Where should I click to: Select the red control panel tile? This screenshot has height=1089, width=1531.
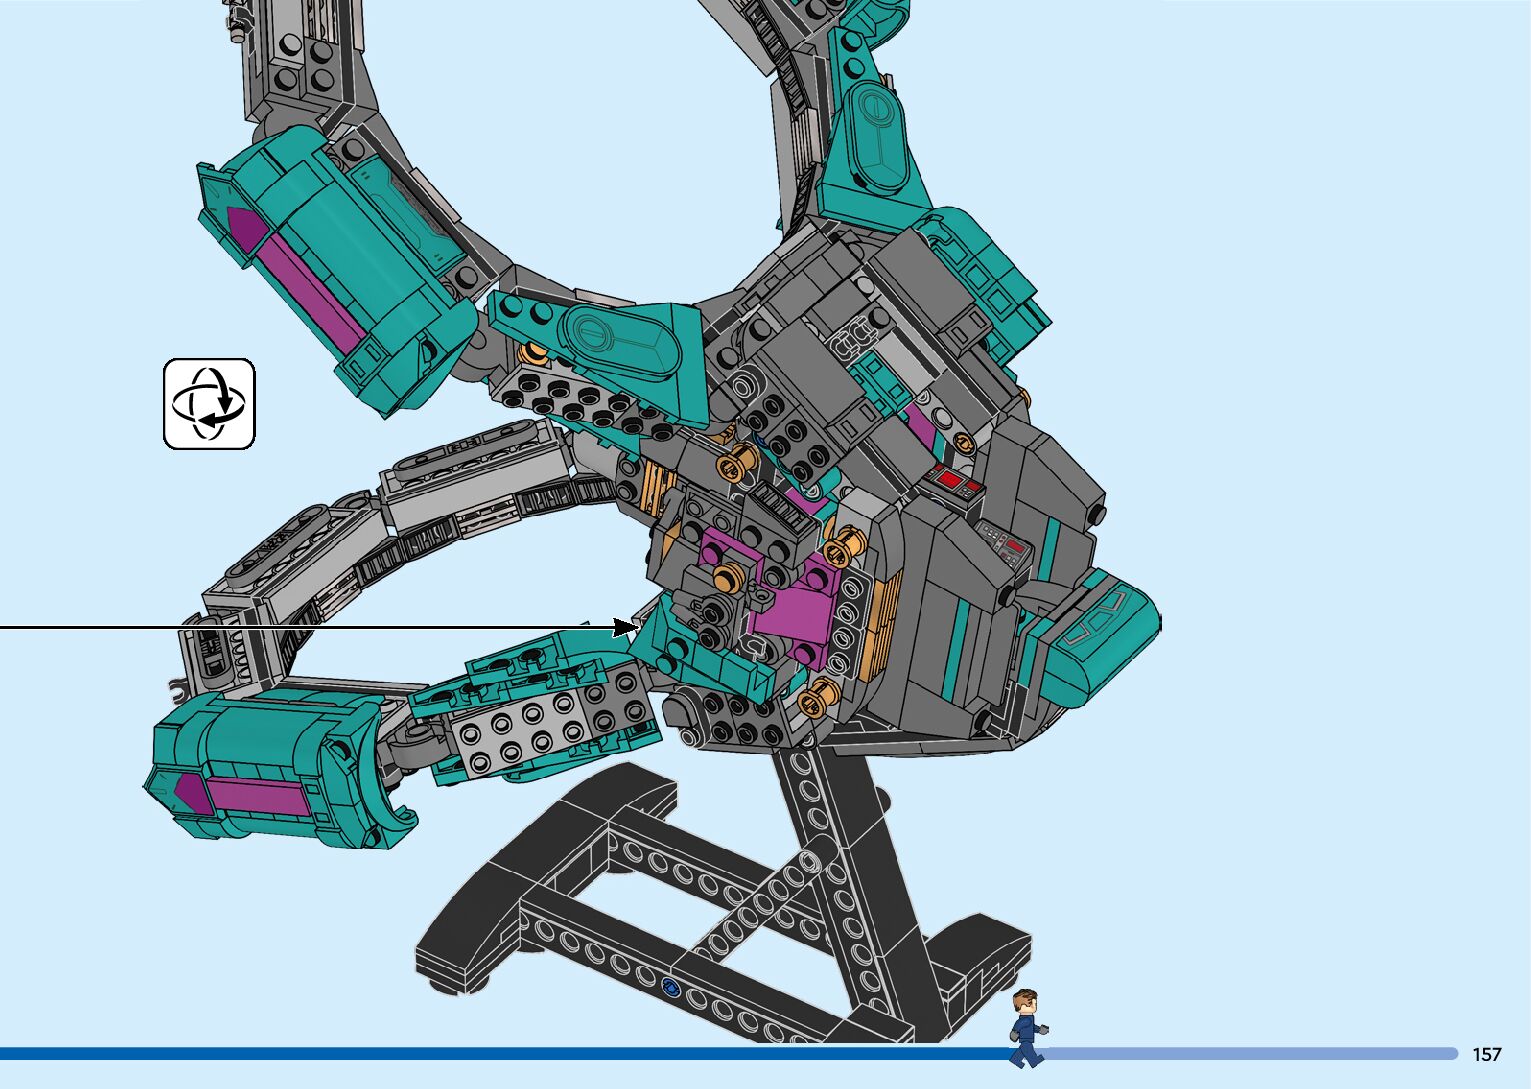(x=953, y=482)
